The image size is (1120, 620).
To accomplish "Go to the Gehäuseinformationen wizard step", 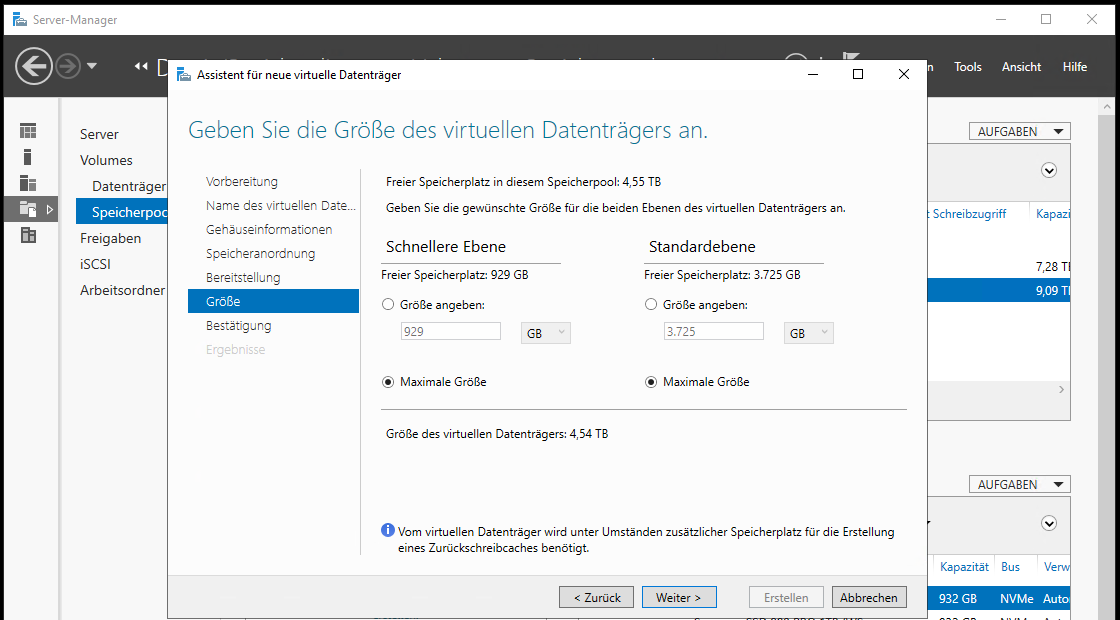I will point(269,229).
